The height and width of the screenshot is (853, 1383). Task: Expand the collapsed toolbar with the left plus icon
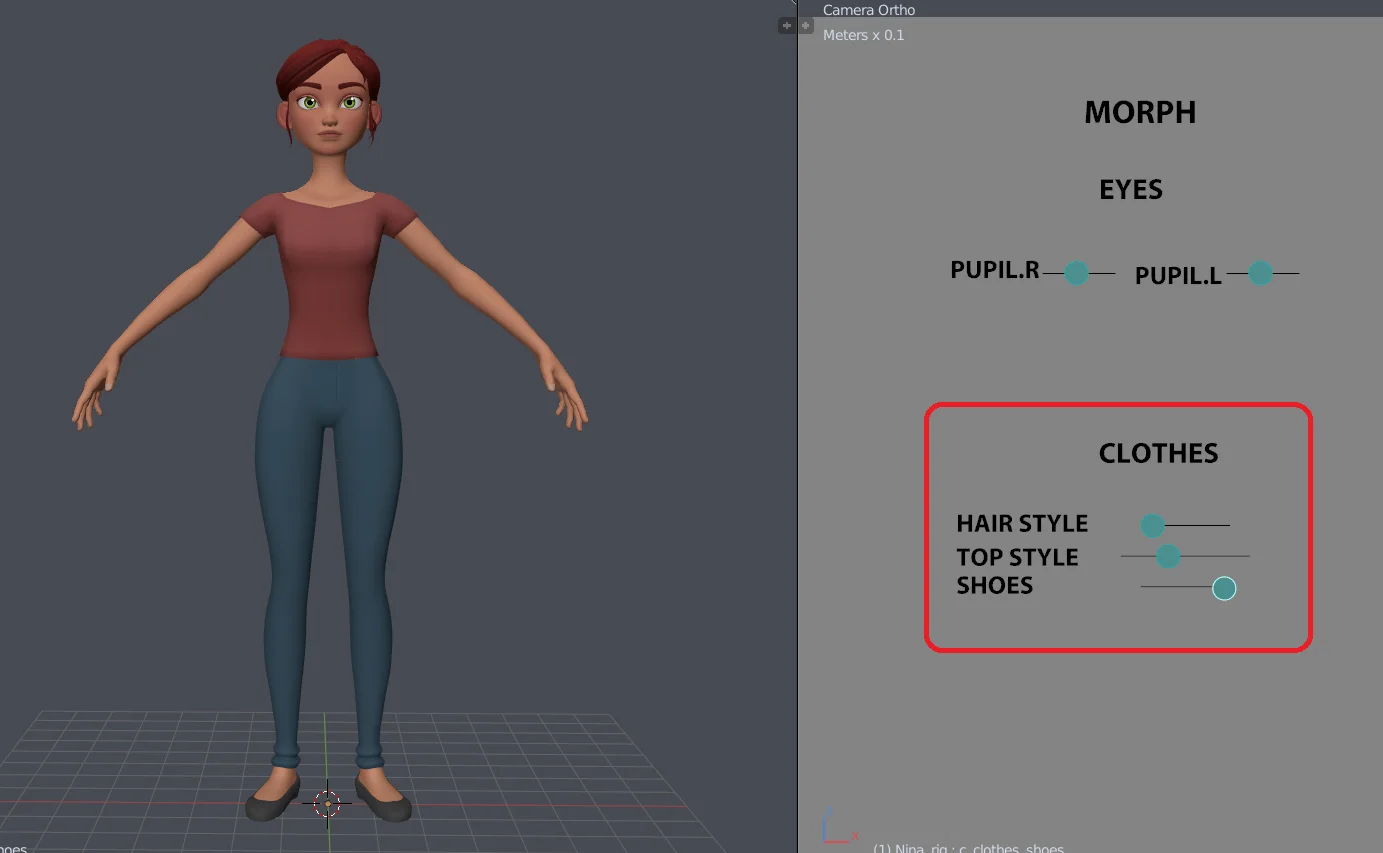pos(786,25)
